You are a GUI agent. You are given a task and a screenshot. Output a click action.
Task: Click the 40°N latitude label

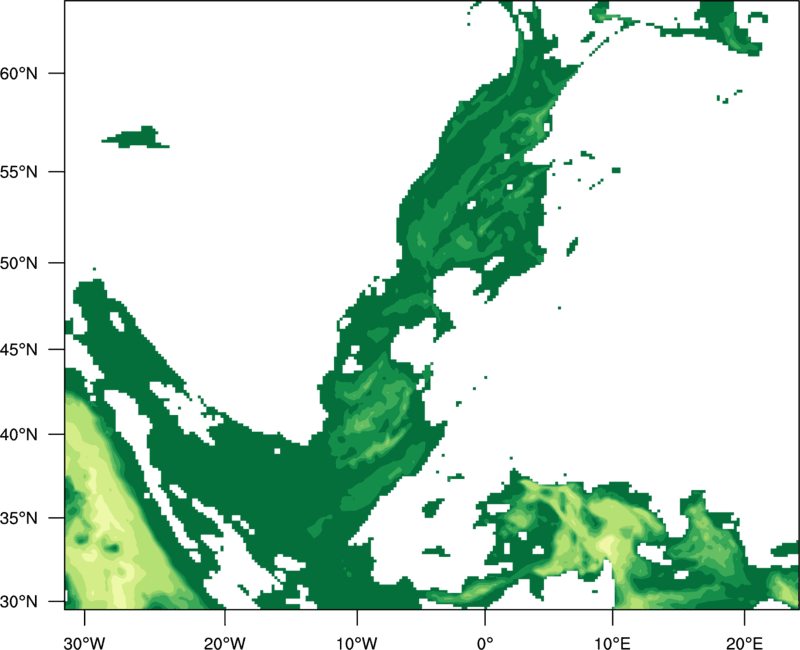[18, 435]
